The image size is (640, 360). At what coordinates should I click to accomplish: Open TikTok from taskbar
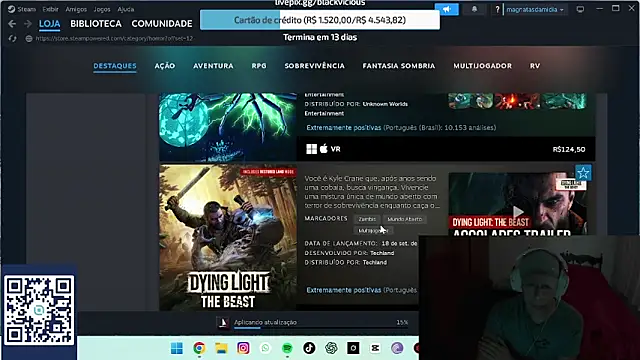coord(309,348)
